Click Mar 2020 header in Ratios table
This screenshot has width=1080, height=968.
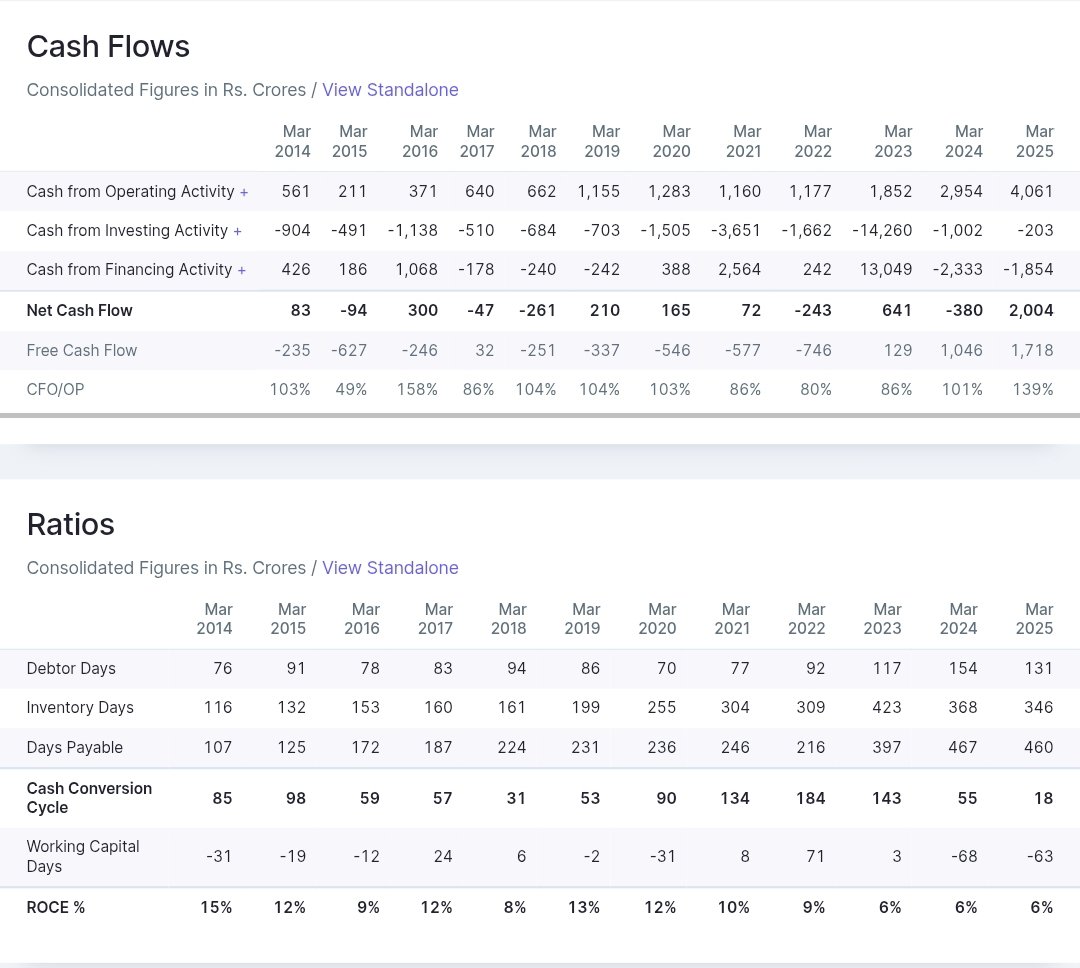point(657,619)
